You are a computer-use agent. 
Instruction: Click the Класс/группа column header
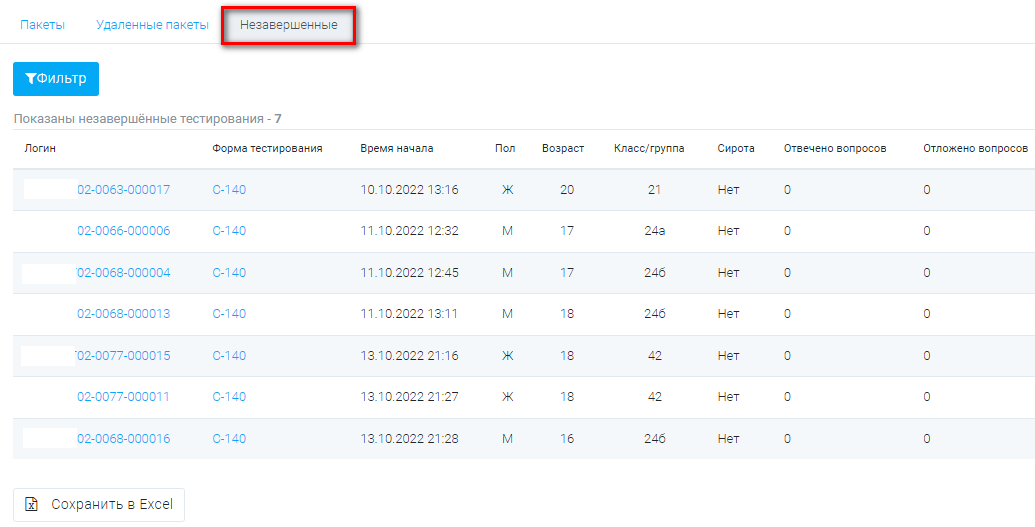click(649, 149)
